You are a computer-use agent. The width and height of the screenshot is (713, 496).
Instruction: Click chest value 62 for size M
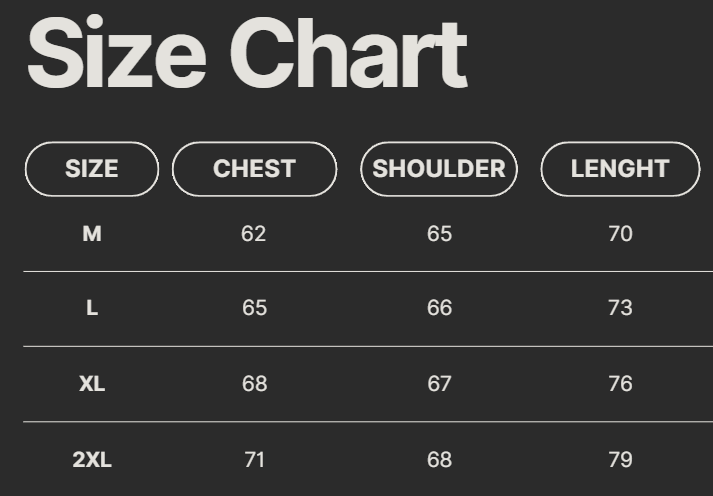(254, 234)
